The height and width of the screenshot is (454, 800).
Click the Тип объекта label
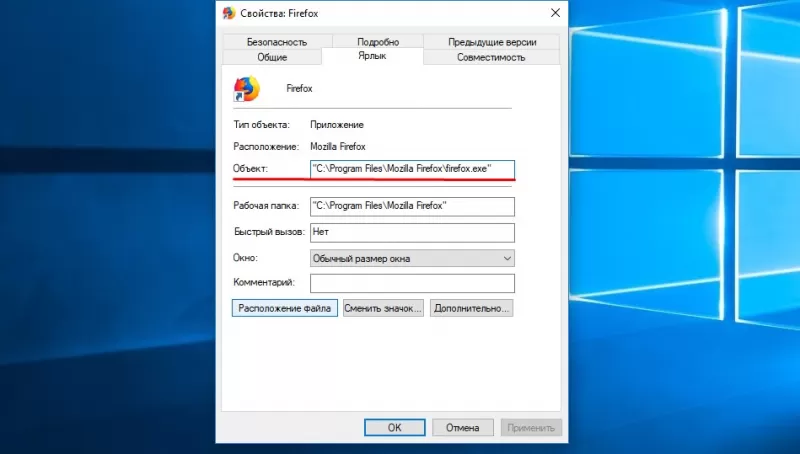pyautogui.click(x=261, y=124)
